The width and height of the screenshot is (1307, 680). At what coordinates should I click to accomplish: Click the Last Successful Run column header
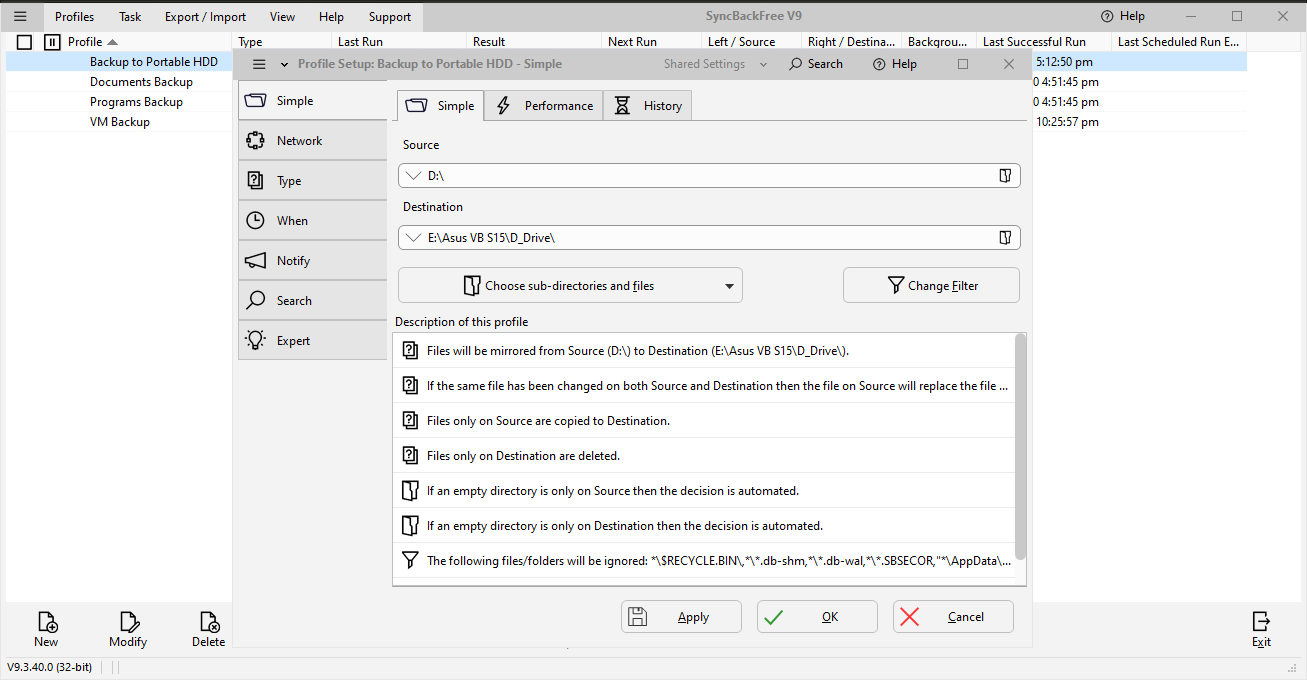(x=1044, y=42)
